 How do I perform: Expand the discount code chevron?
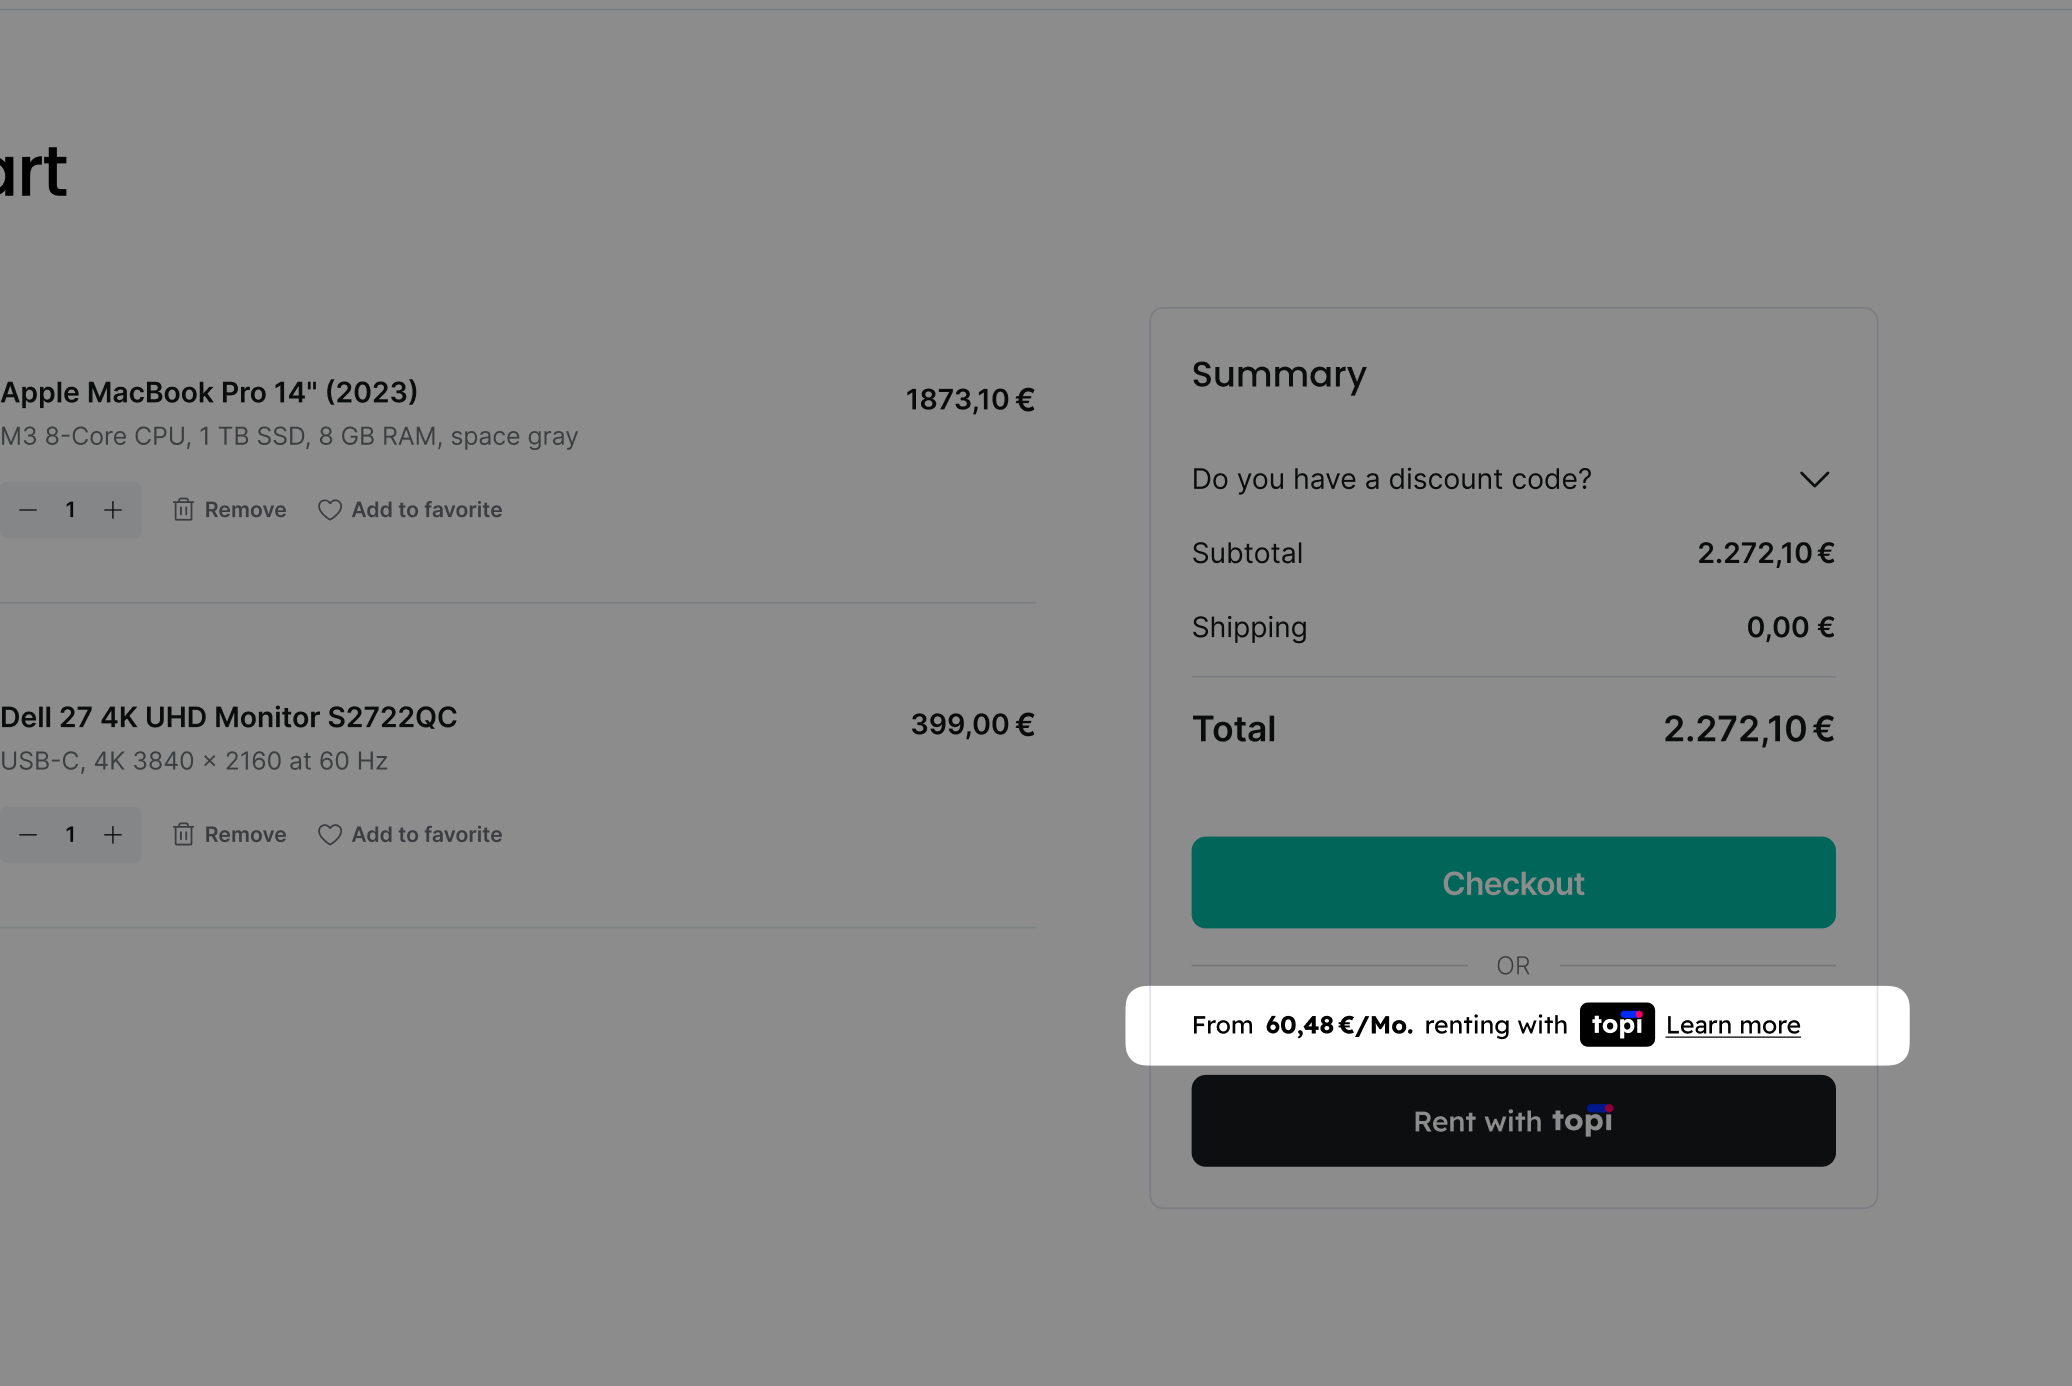1814,480
